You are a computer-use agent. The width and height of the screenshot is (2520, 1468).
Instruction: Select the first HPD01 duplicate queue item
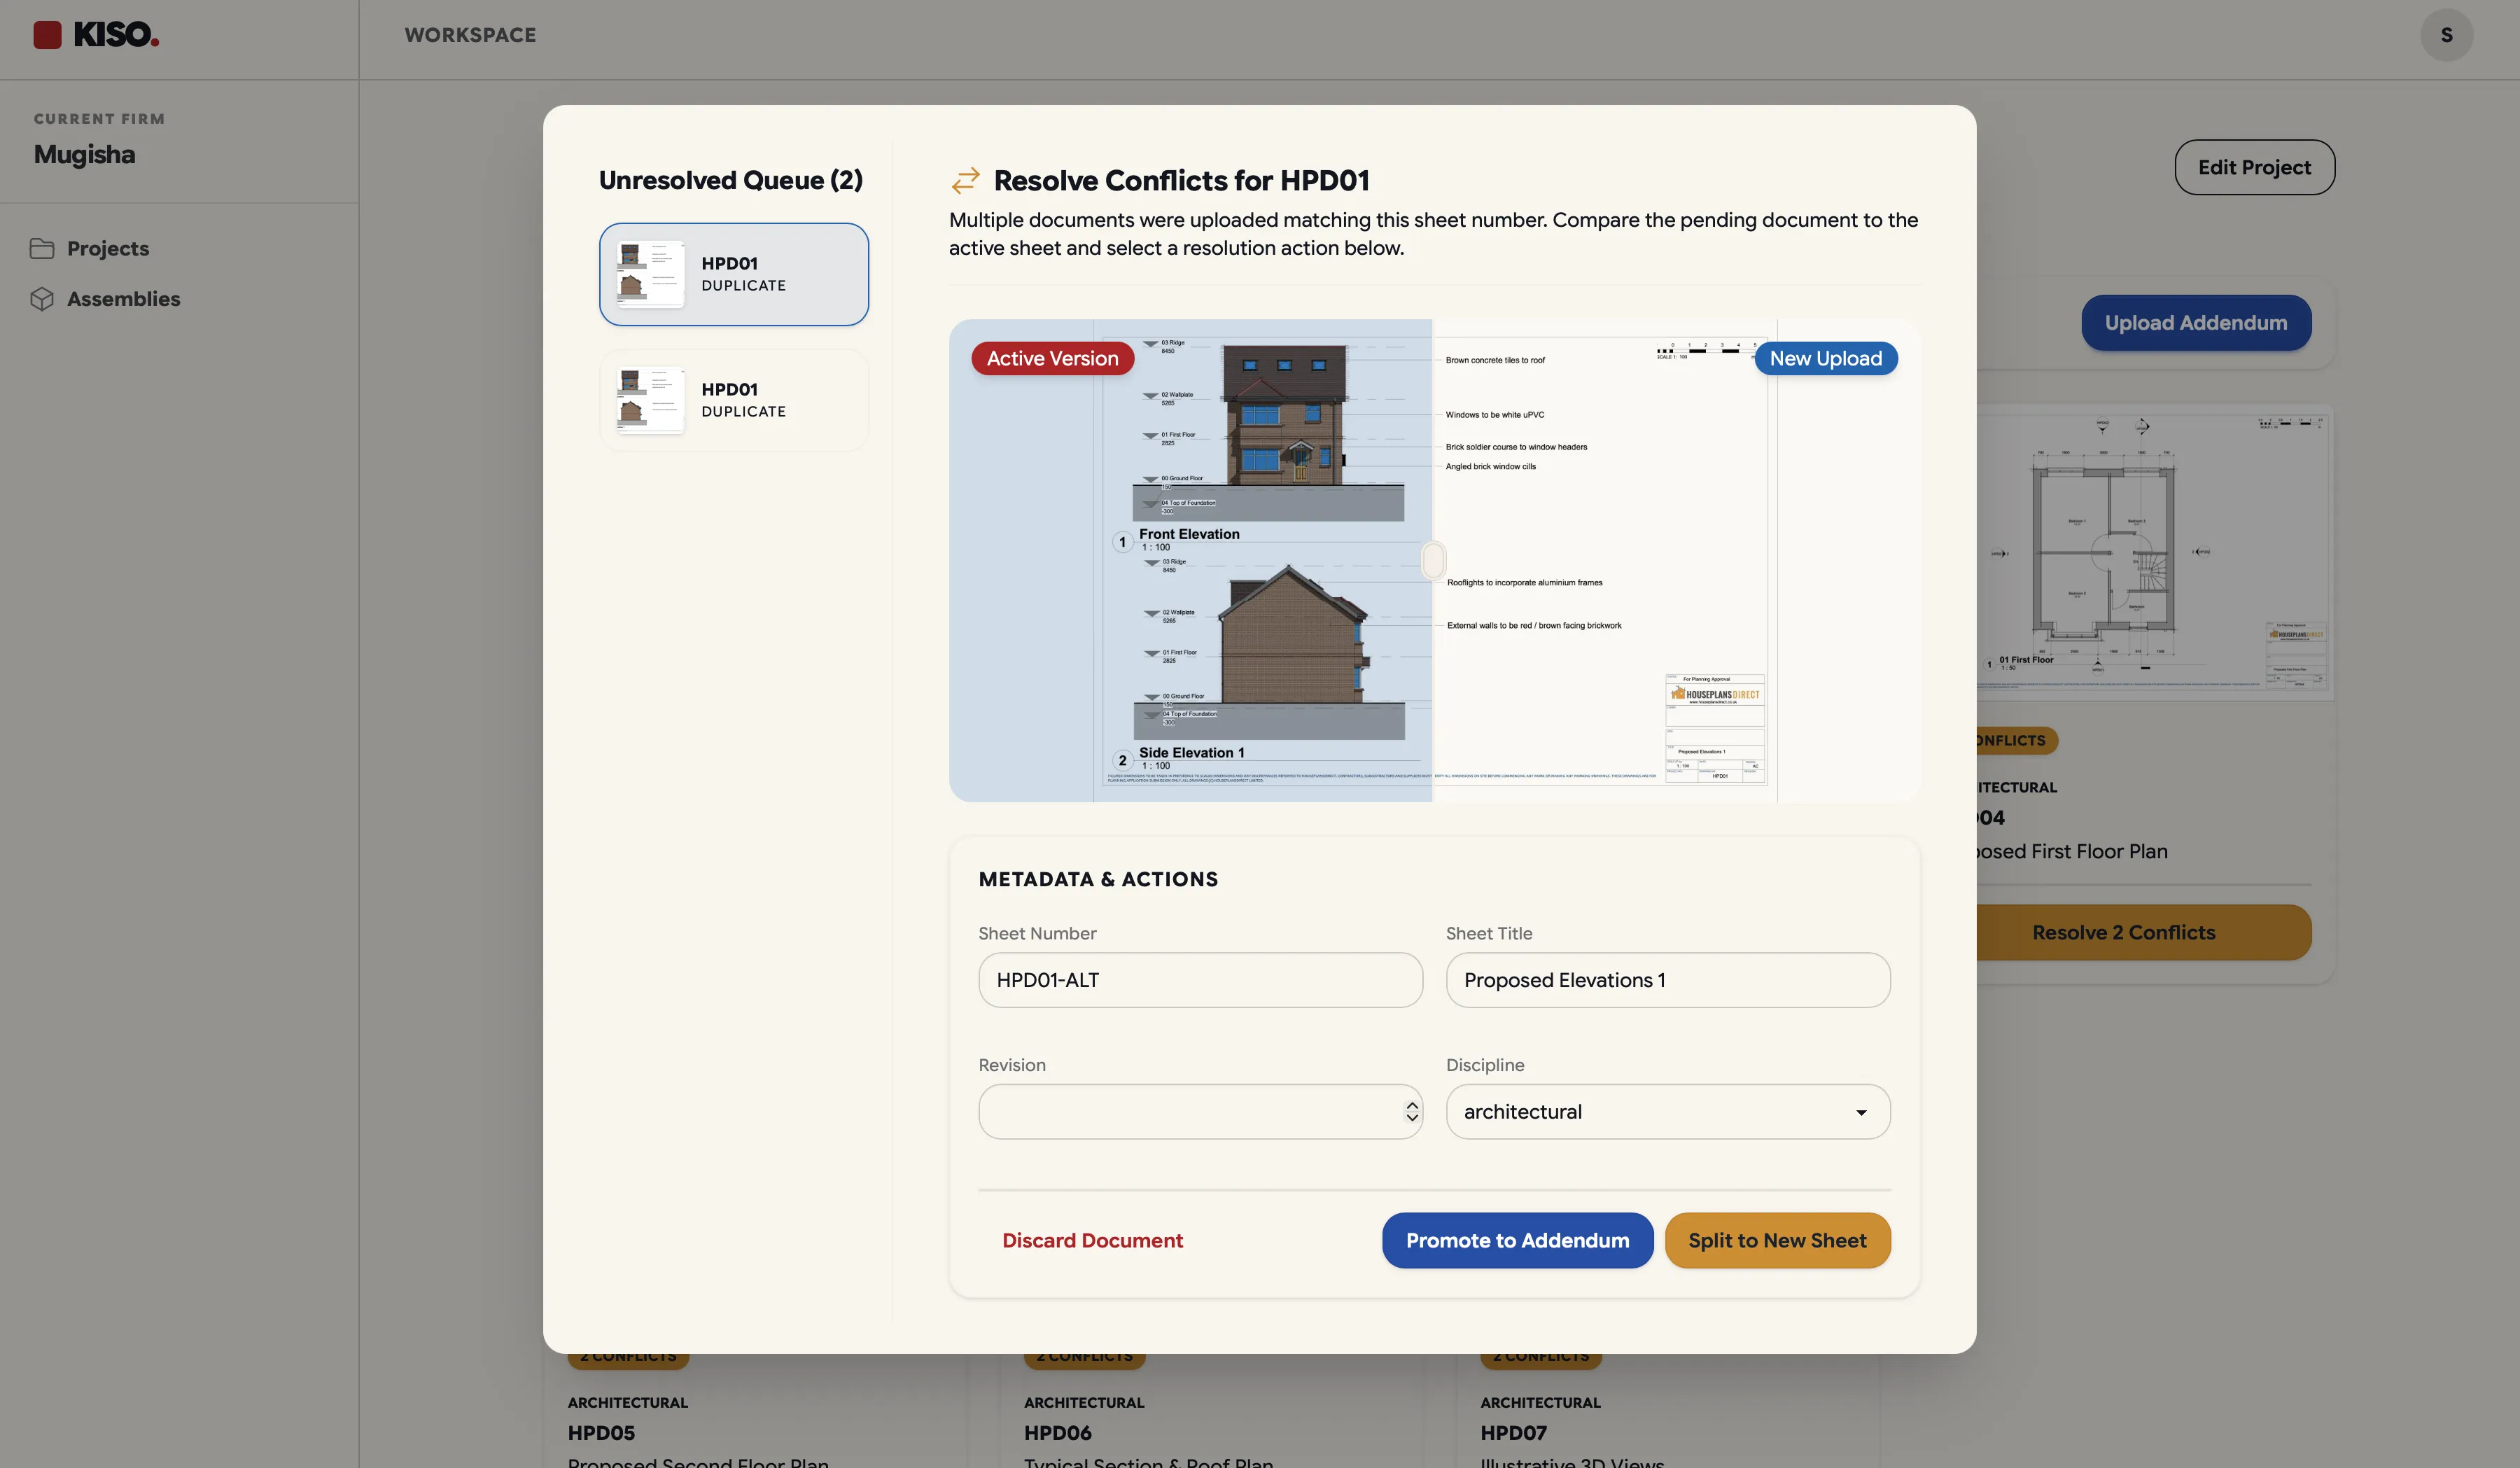coord(734,274)
